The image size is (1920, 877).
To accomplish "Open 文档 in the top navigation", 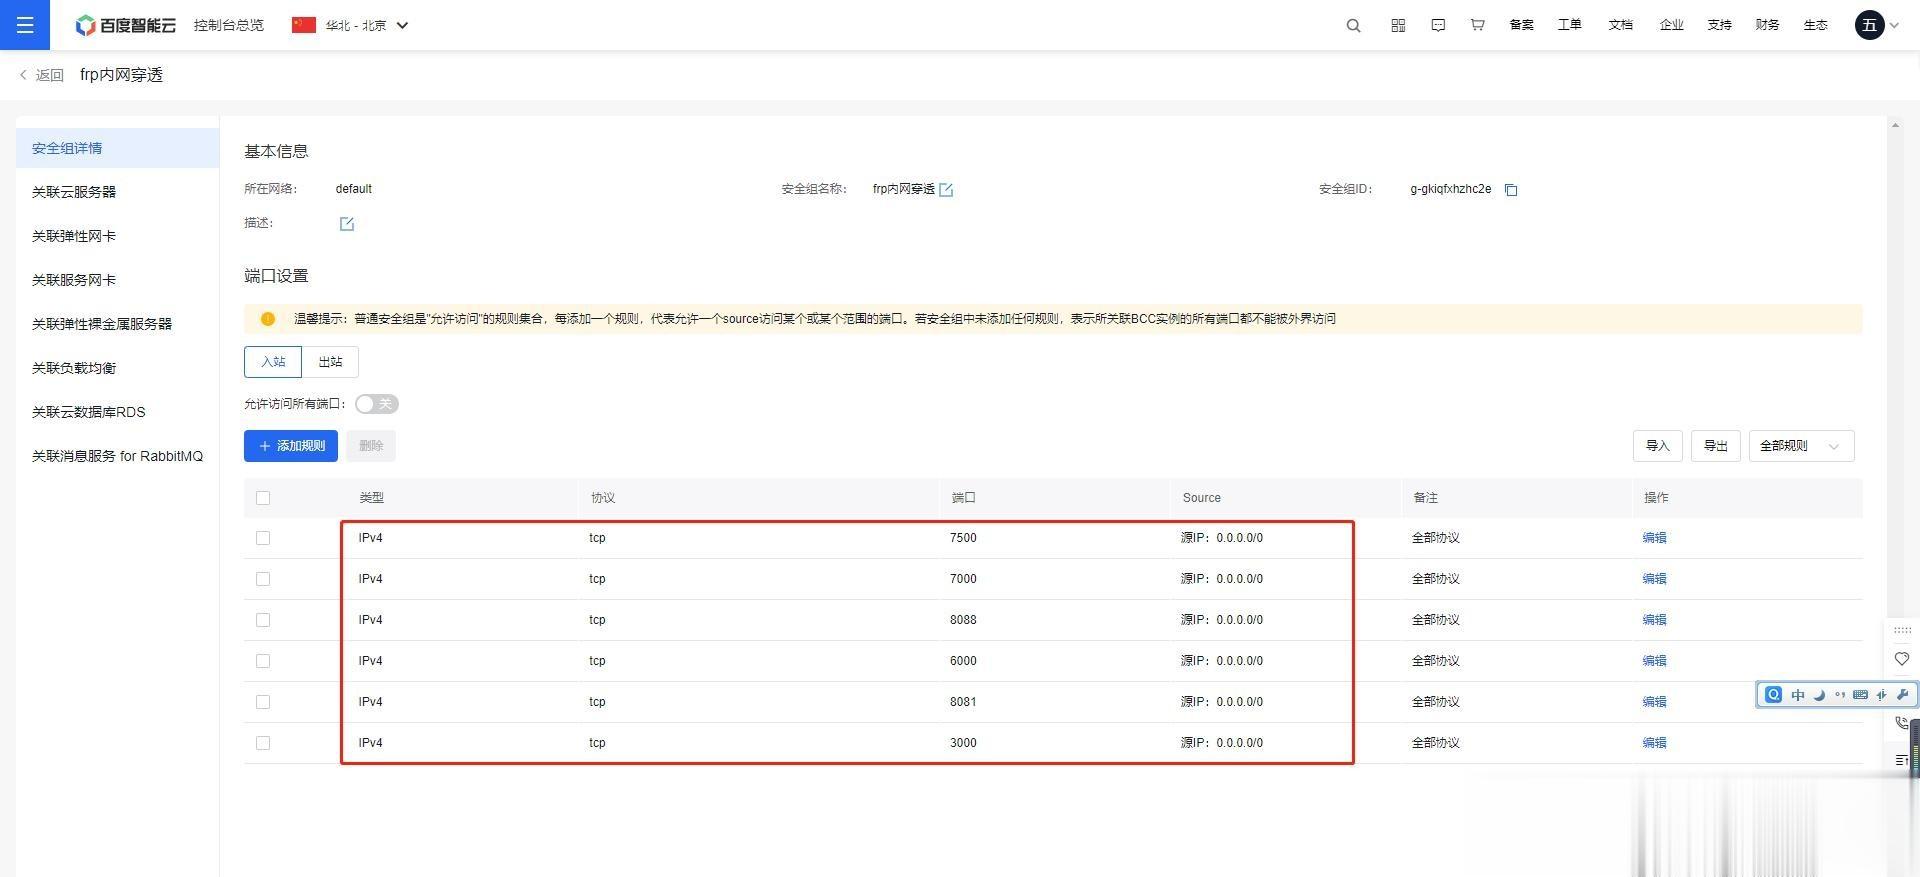I will (1621, 25).
